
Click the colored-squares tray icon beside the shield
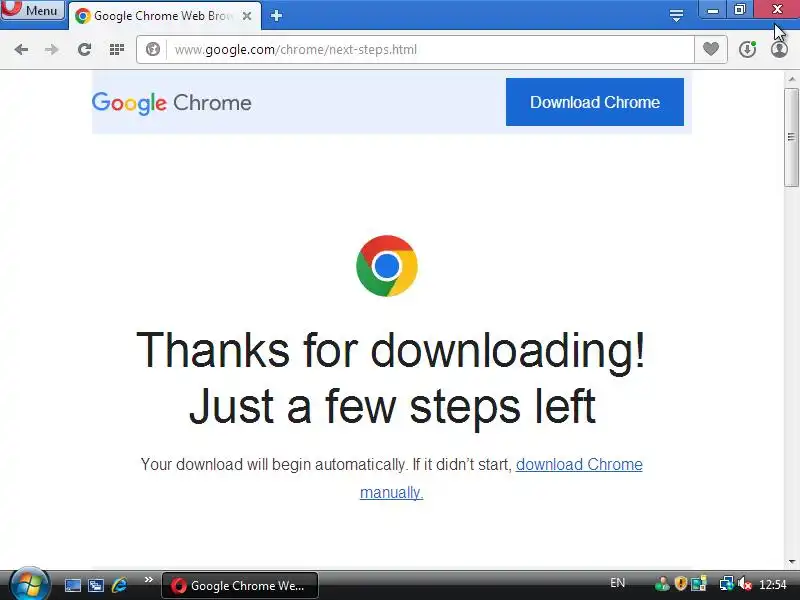[x=698, y=584]
